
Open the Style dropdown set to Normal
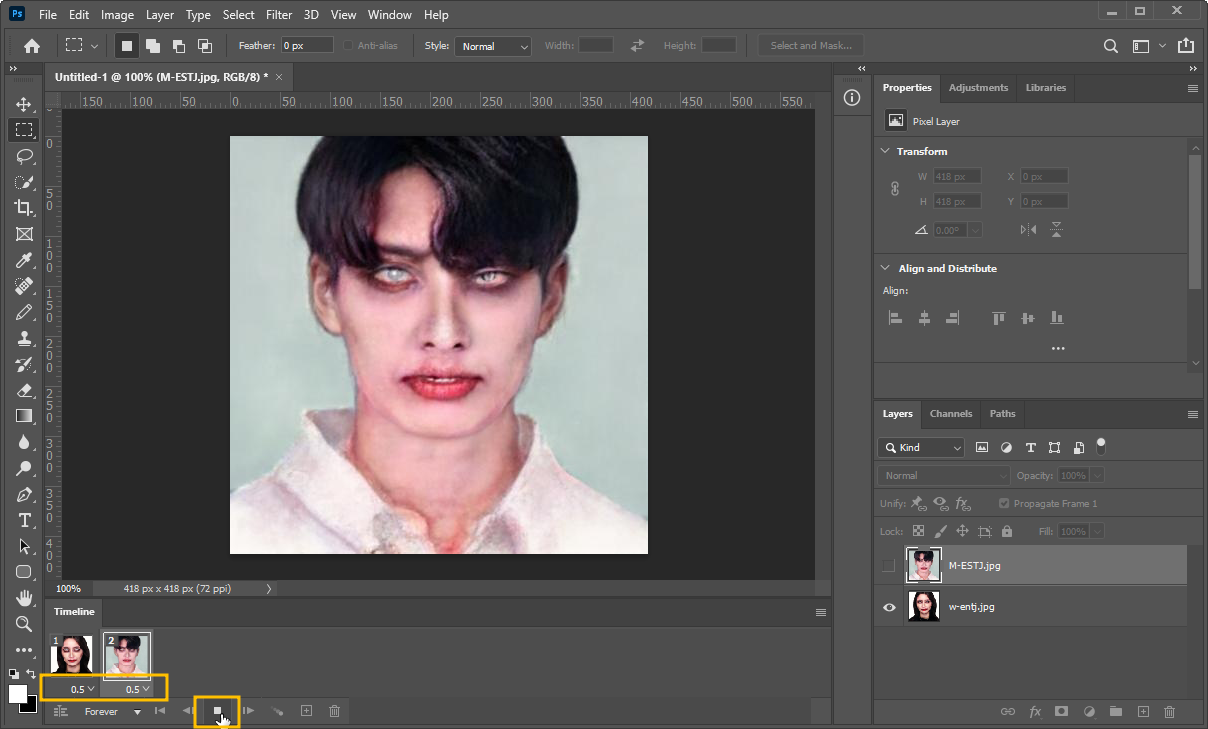pyautogui.click(x=493, y=46)
